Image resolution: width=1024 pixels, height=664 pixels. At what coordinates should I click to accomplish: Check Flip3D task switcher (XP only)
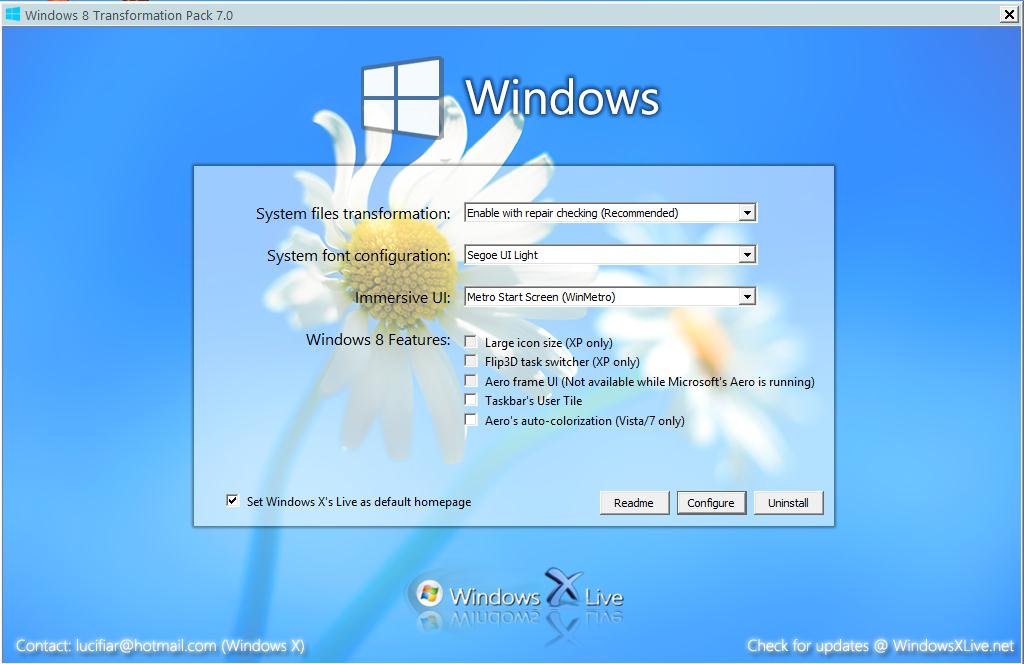470,361
